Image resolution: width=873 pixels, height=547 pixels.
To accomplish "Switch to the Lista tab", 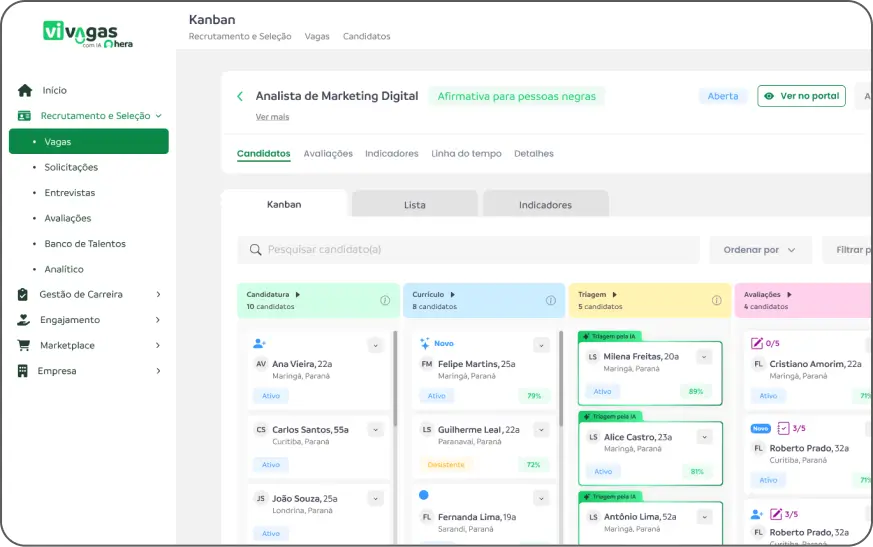I will click(415, 205).
